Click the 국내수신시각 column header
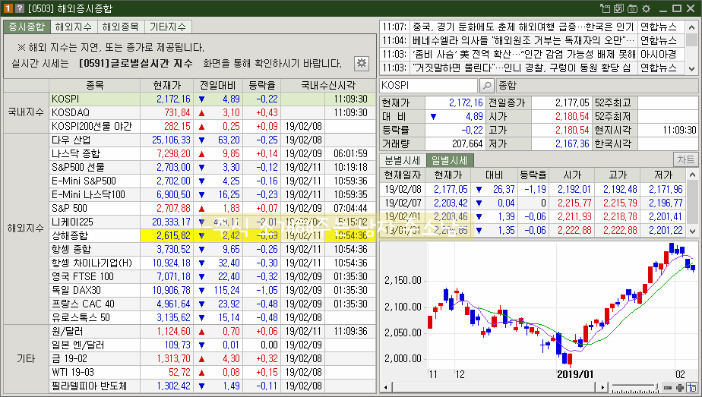 [328, 85]
